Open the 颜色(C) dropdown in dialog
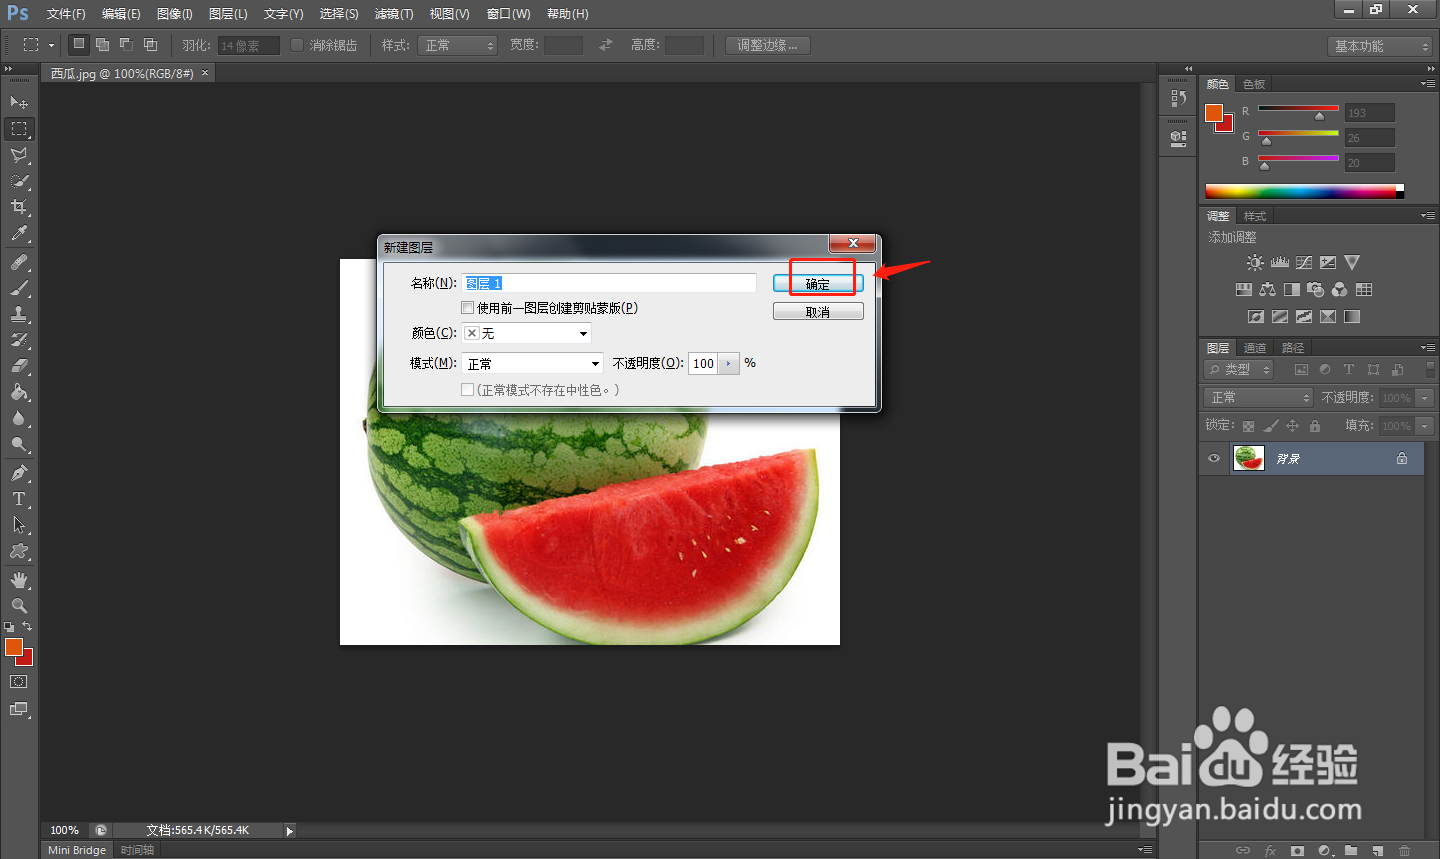Viewport: 1440px width, 859px height. [526, 333]
